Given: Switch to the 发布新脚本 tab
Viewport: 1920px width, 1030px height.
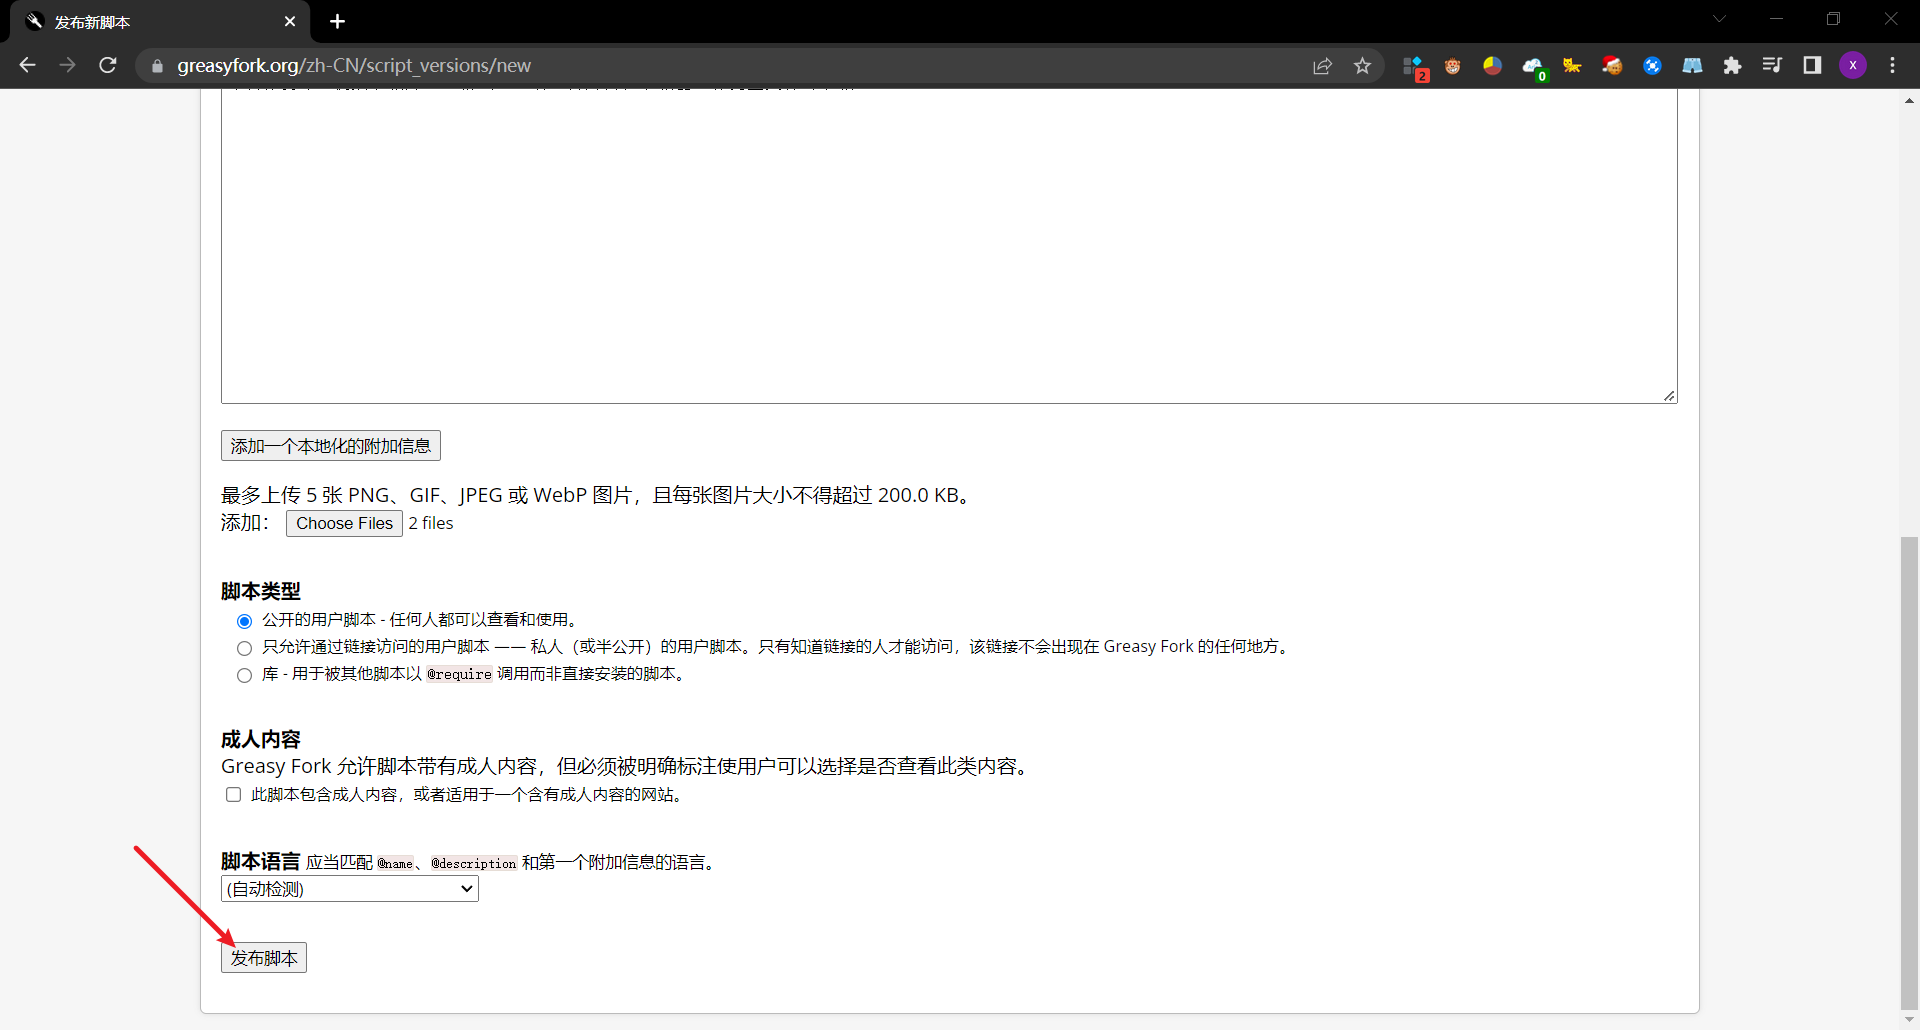Looking at the screenshot, I should click(160, 22).
